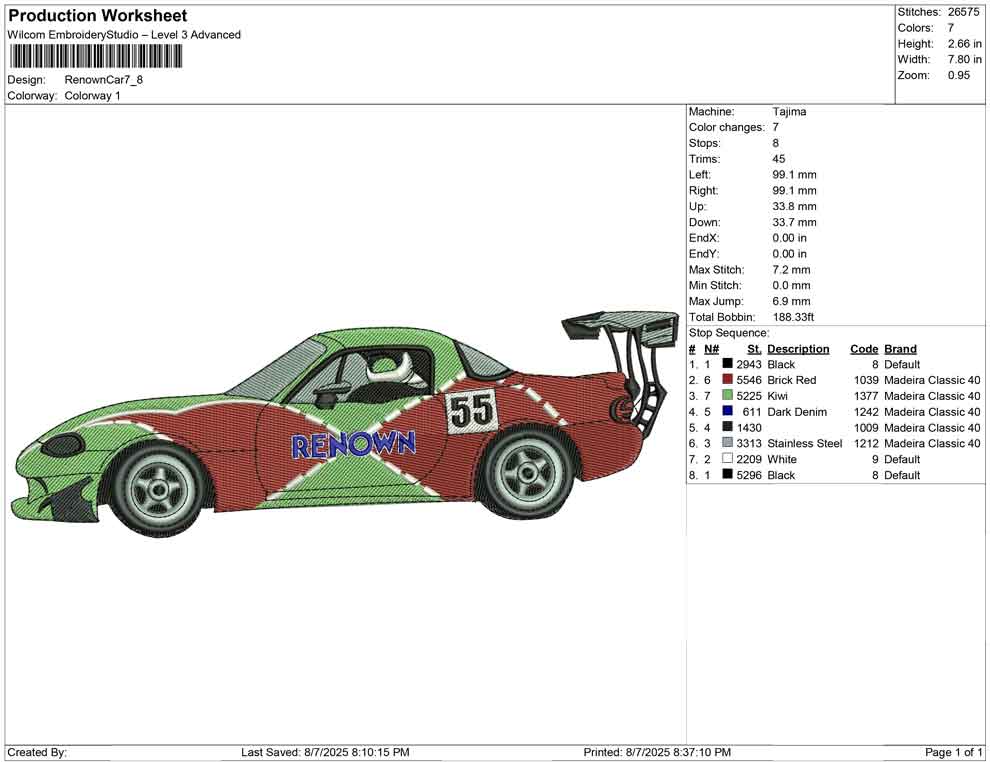This screenshot has height=762, width=990.
Task: Click the Created By label
Action: 37,752
